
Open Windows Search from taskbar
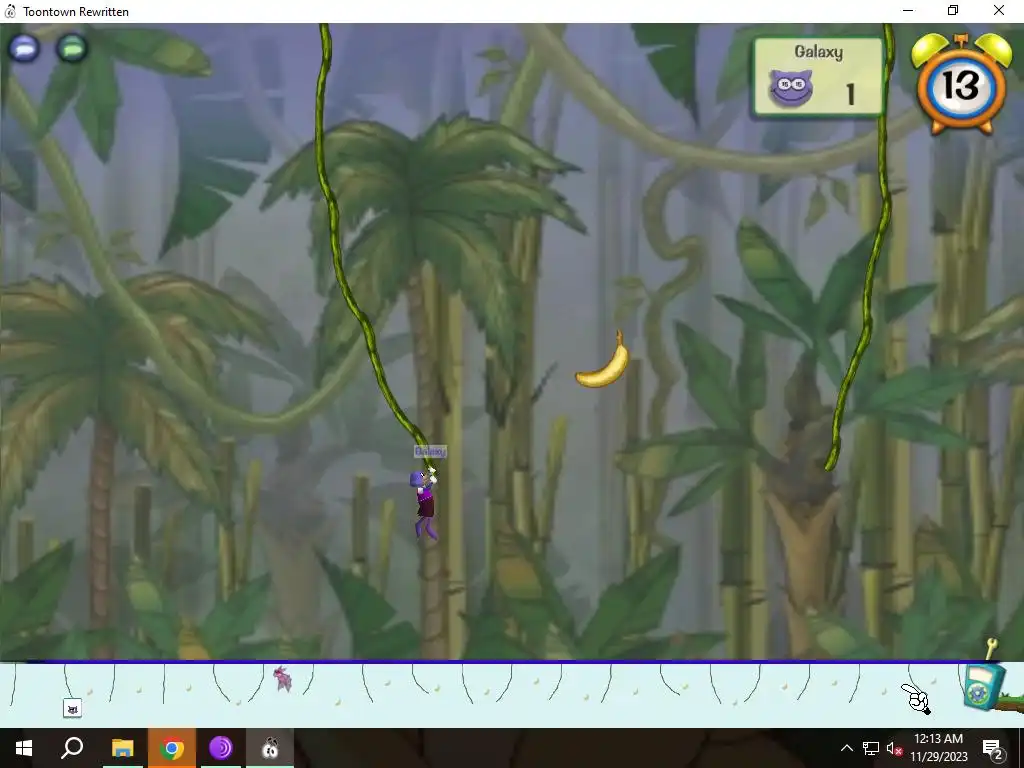pos(72,748)
